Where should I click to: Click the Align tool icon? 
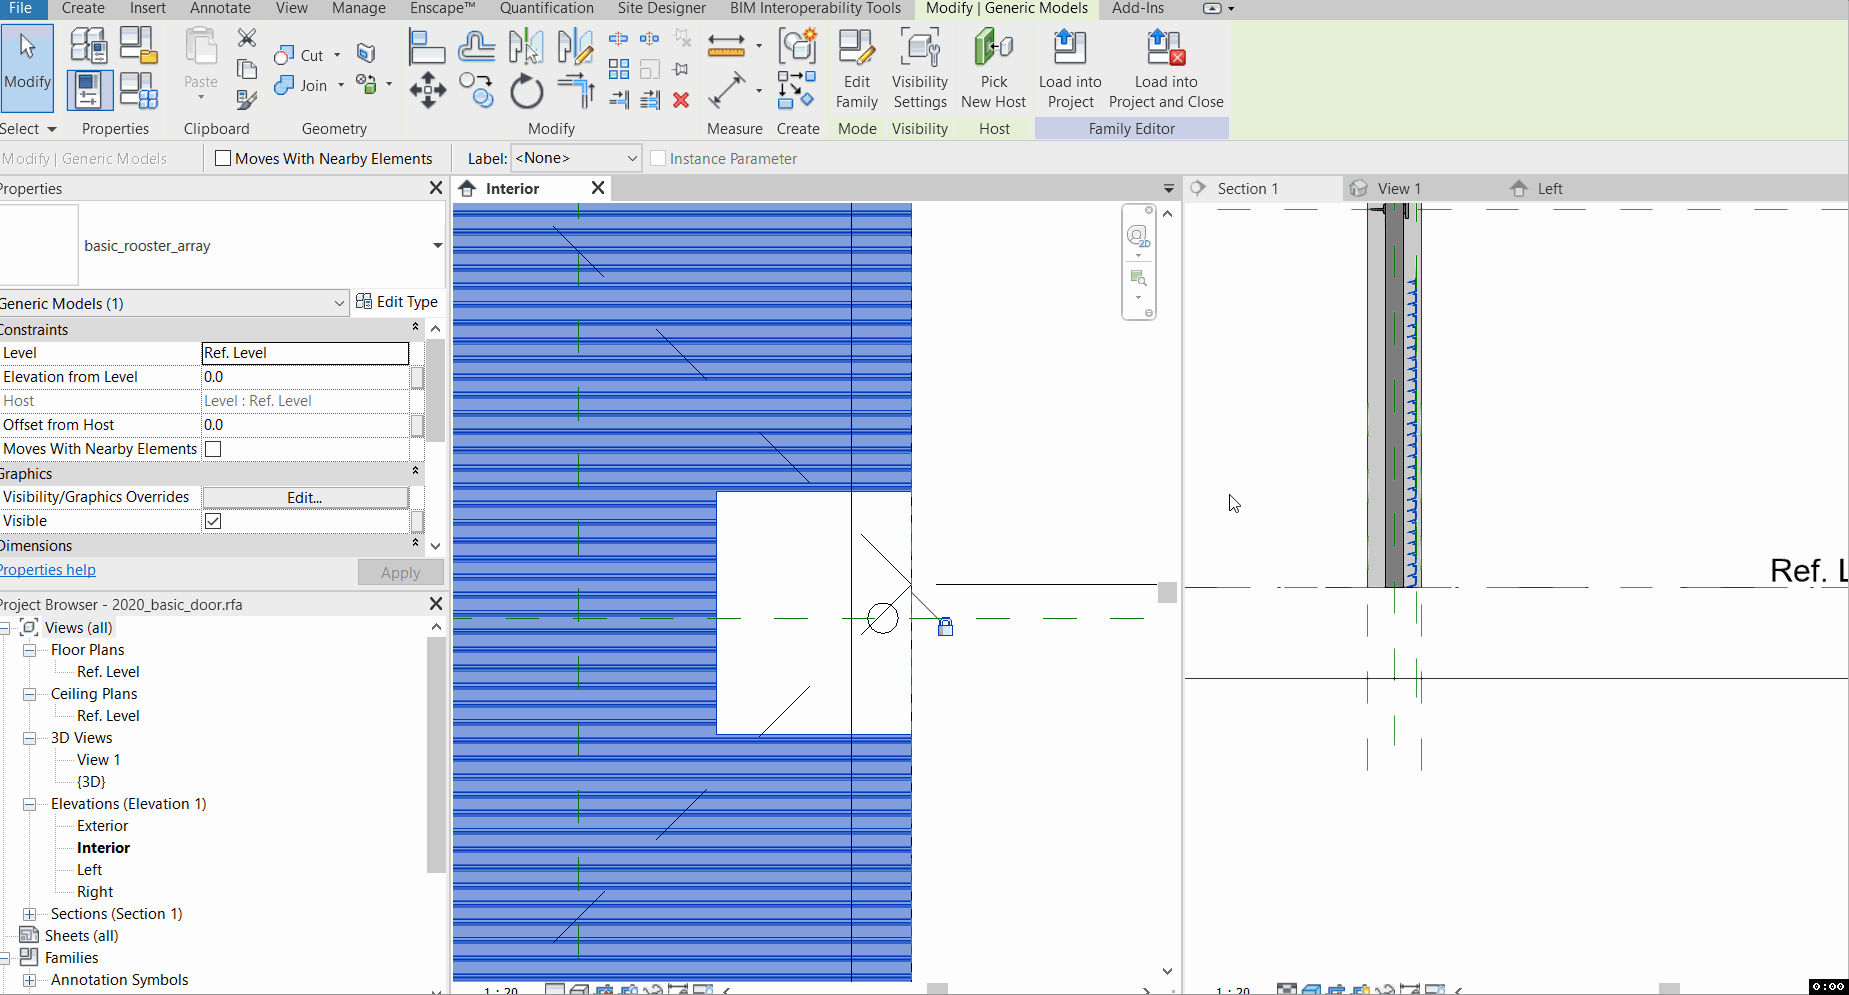[x=427, y=47]
